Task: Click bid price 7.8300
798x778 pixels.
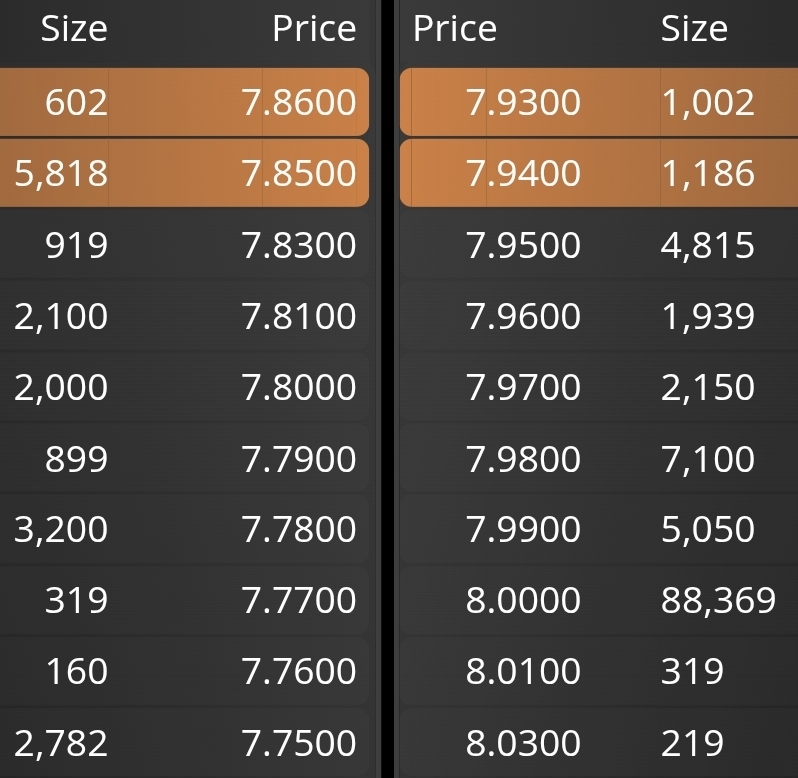Action: click(x=299, y=245)
